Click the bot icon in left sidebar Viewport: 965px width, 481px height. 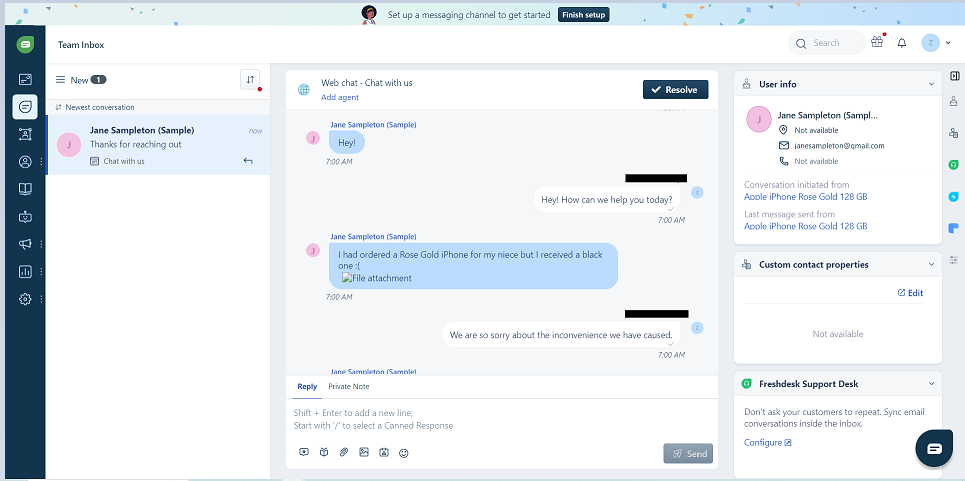coord(25,216)
